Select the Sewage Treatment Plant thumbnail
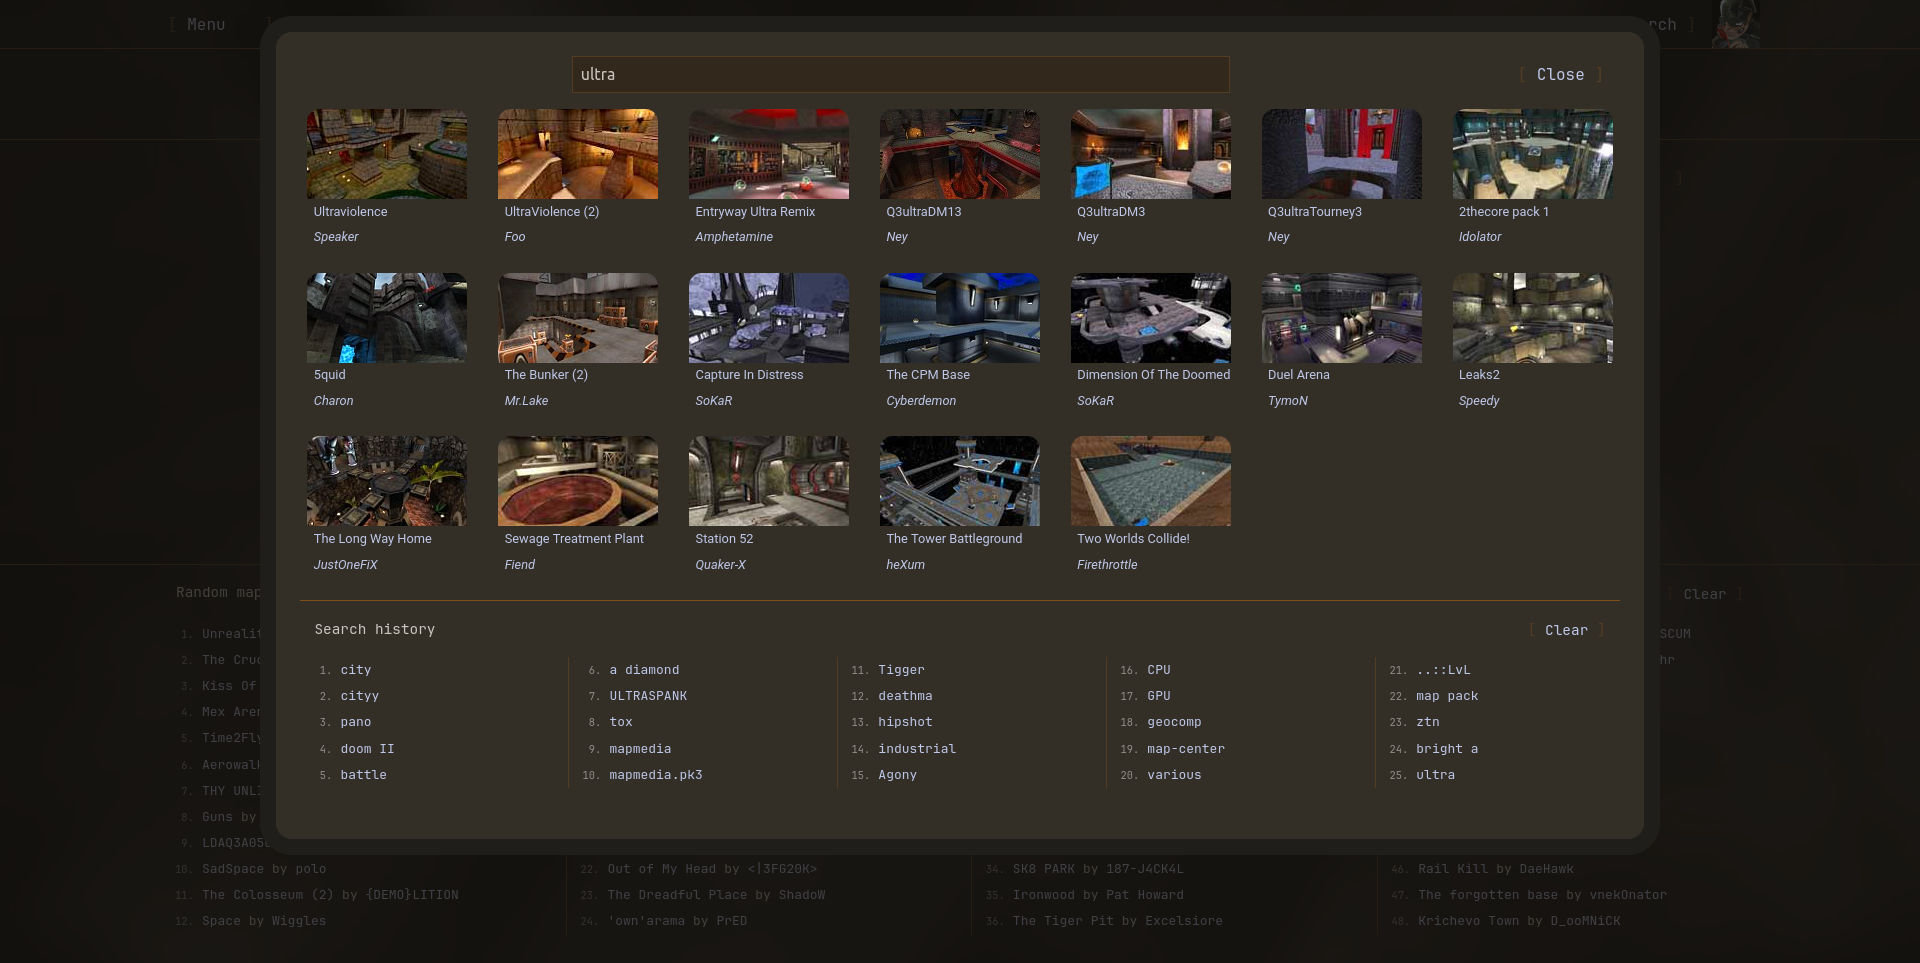The width and height of the screenshot is (1920, 963). pyautogui.click(x=577, y=481)
